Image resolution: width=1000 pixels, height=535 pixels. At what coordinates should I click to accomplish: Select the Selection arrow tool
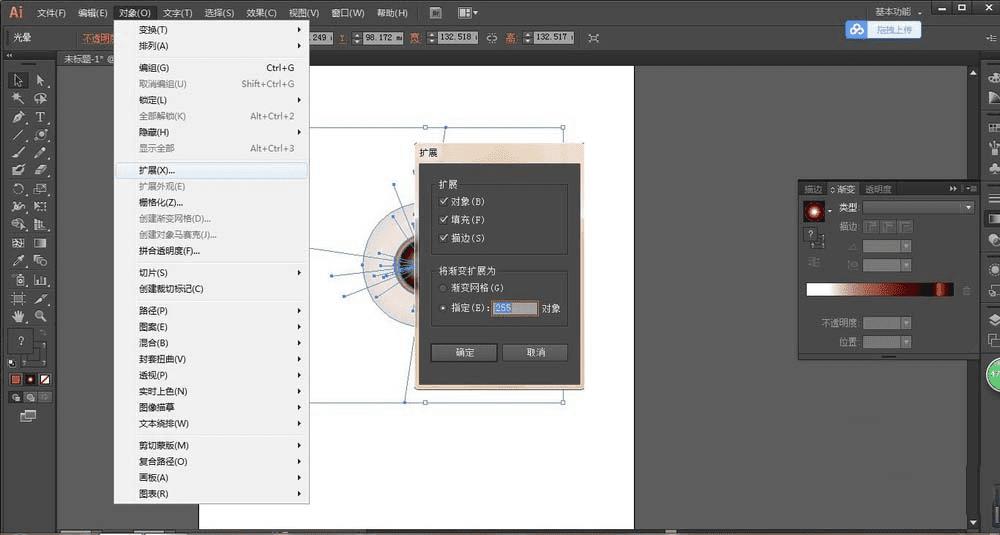pos(18,80)
